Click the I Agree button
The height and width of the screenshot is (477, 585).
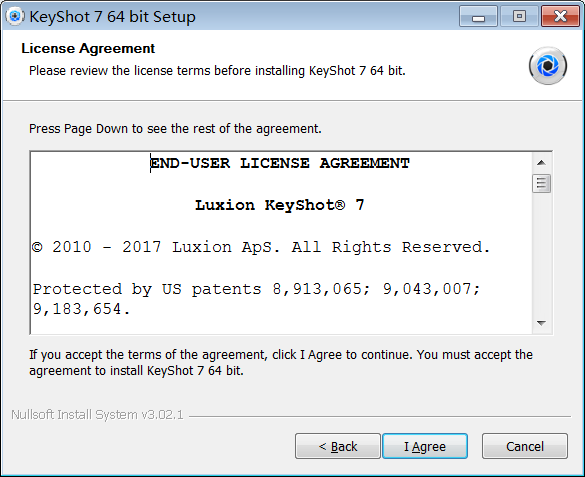pos(425,446)
